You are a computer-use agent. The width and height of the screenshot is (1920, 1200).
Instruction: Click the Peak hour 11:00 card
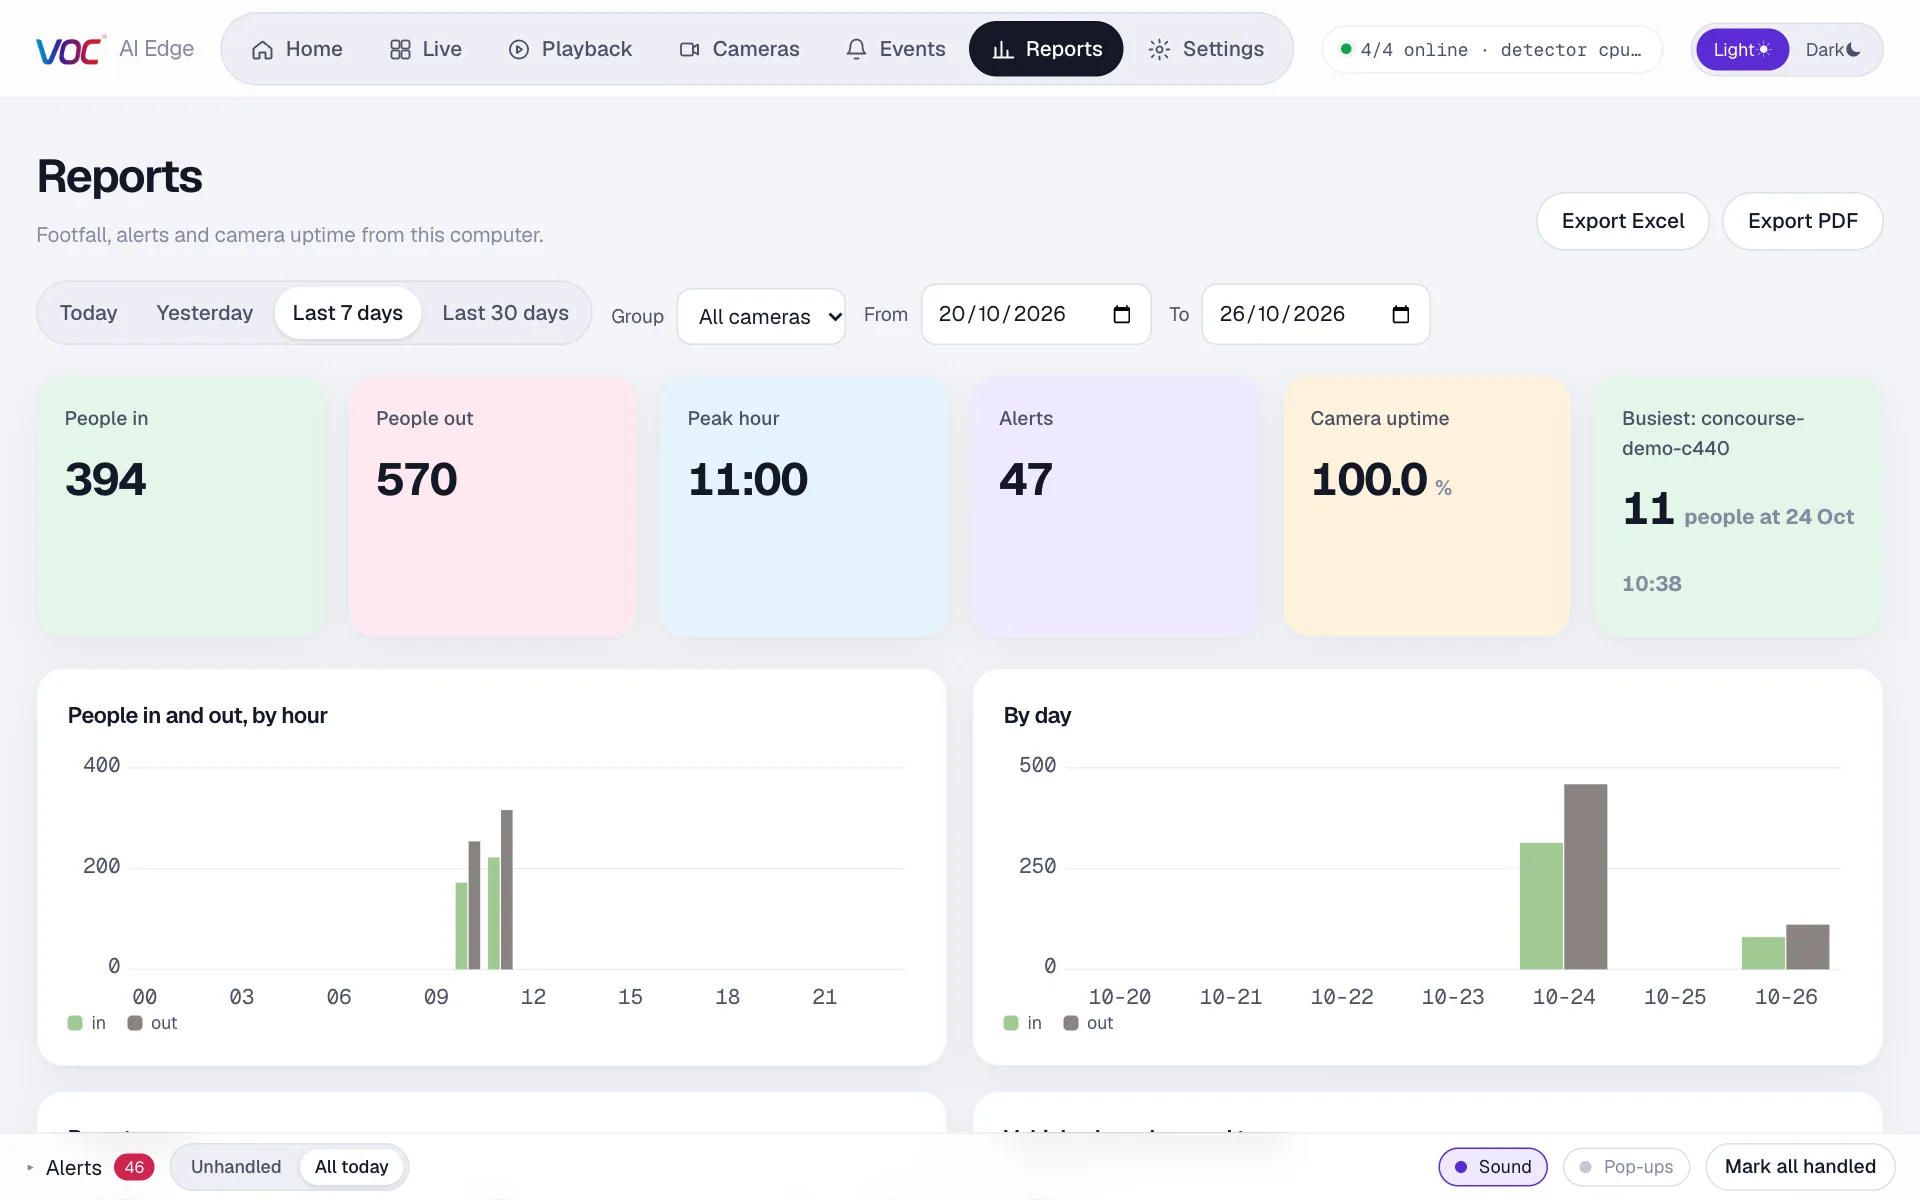coord(804,507)
